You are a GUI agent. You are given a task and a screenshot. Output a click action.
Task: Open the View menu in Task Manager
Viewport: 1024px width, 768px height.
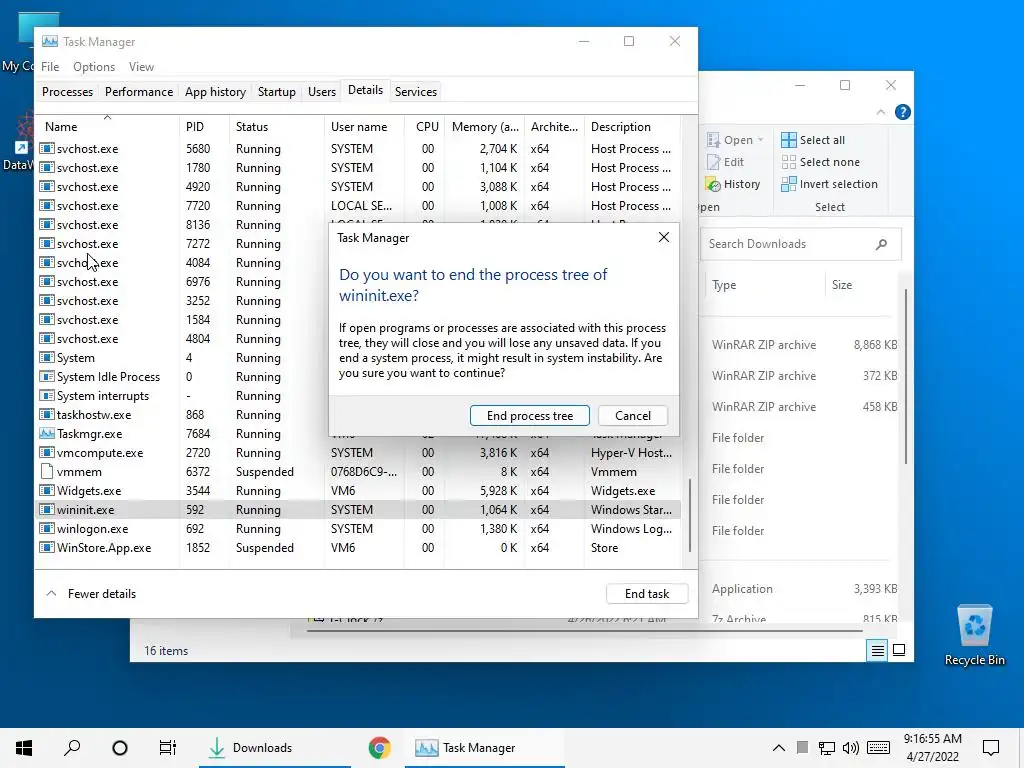[141, 67]
